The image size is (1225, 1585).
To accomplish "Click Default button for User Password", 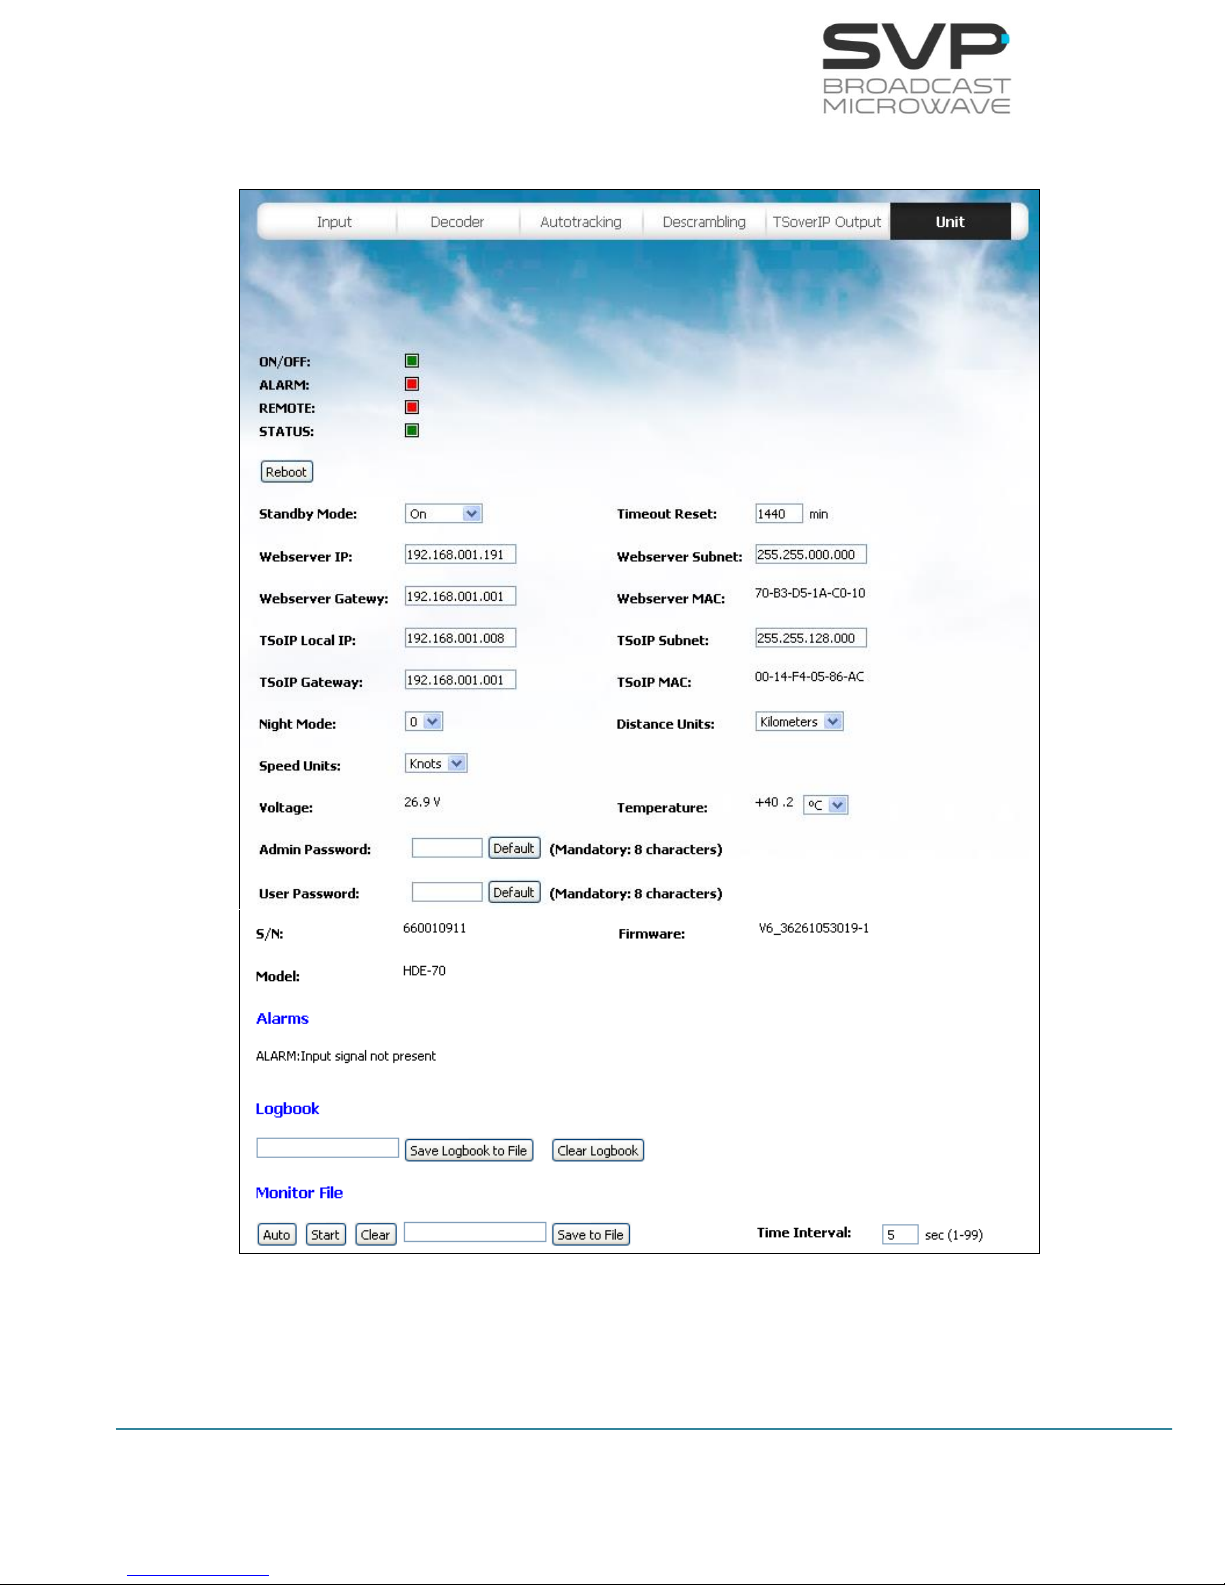I will pyautogui.click(x=514, y=892).
